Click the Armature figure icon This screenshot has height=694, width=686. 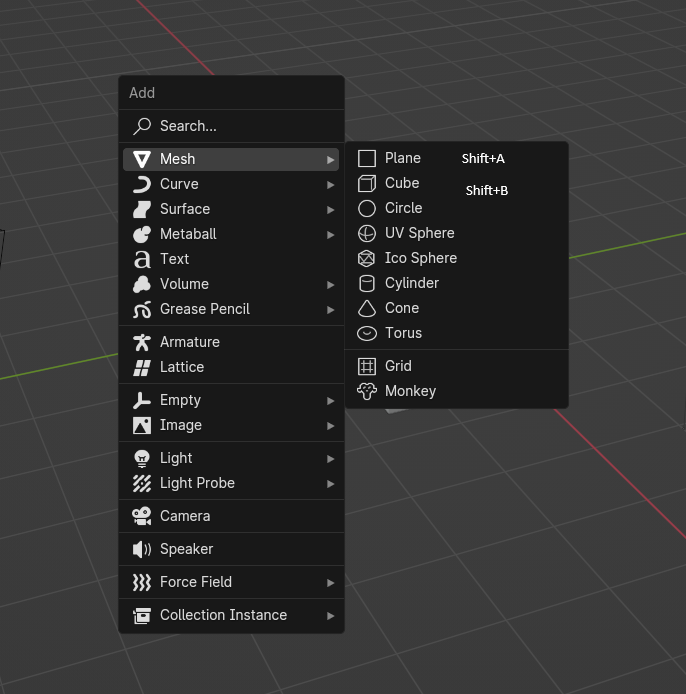tap(142, 343)
